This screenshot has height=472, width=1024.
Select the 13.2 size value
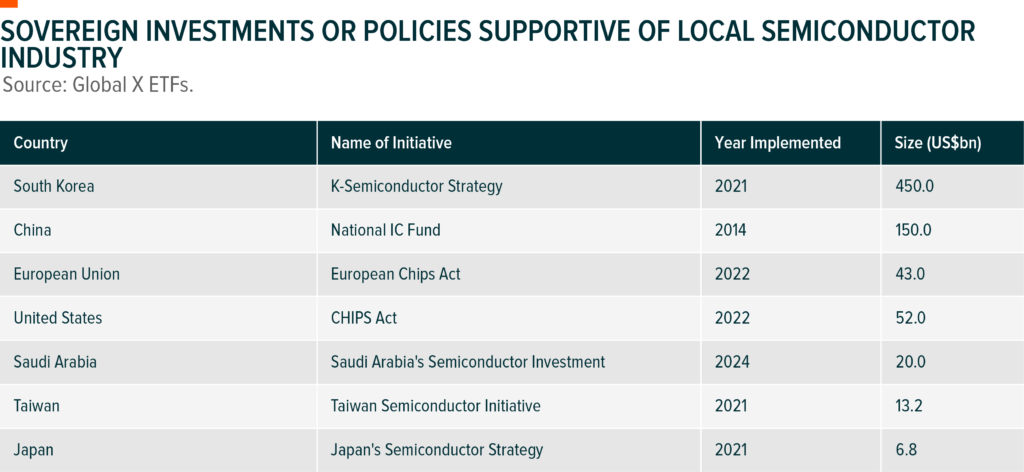(x=909, y=406)
